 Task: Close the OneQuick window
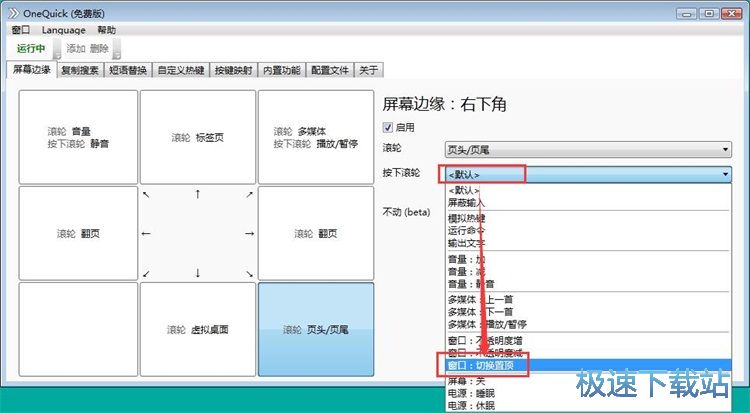pos(732,14)
